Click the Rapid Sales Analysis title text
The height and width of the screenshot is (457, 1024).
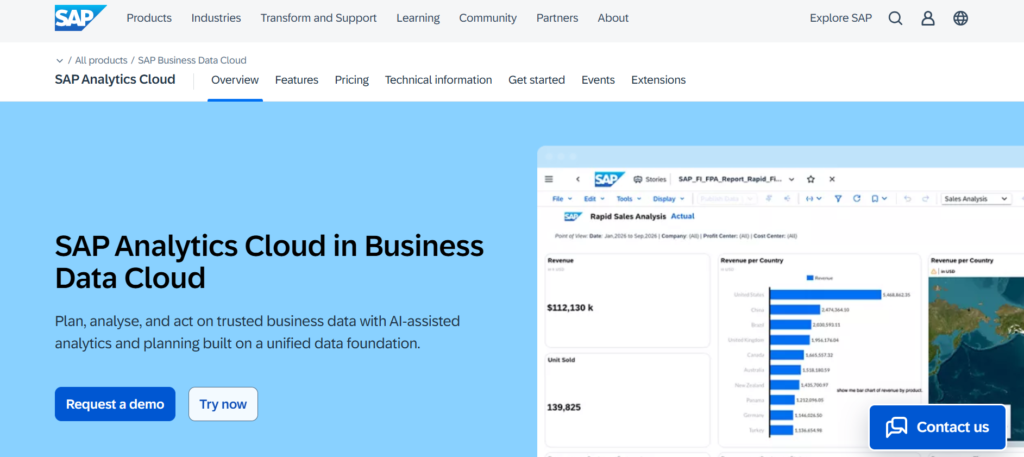[628, 216]
